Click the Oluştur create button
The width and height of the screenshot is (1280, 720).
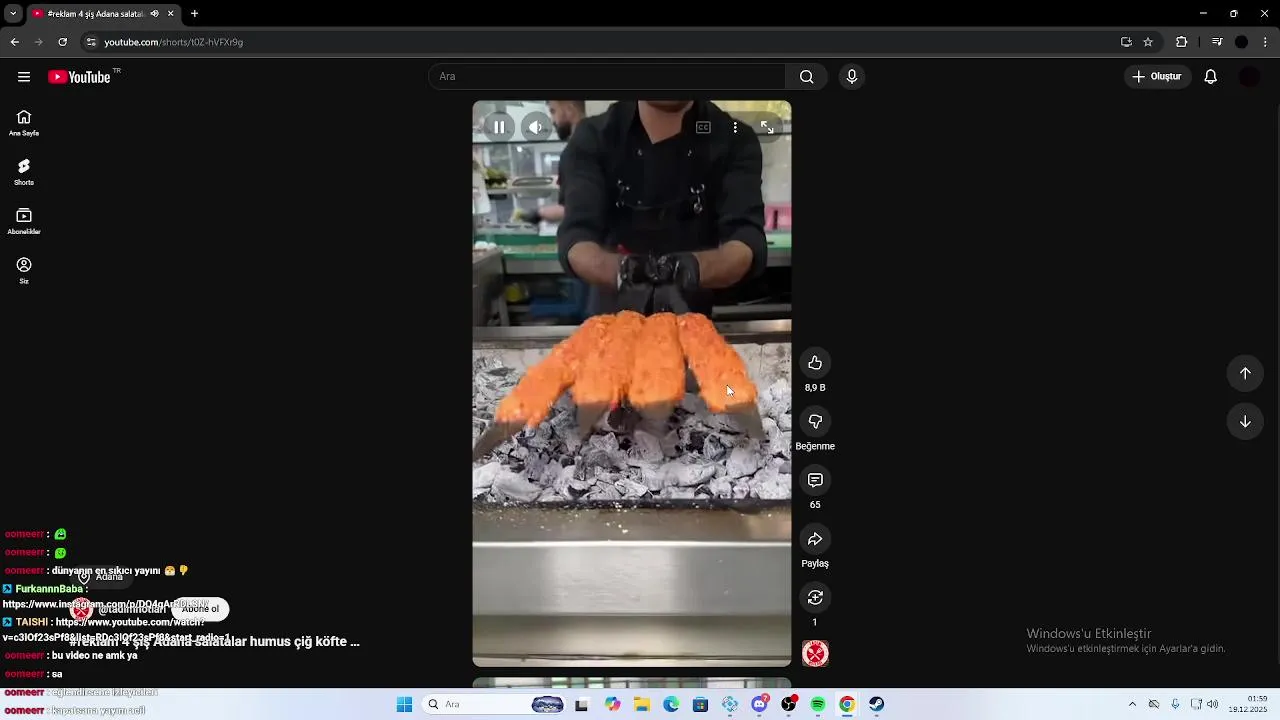coord(1158,77)
